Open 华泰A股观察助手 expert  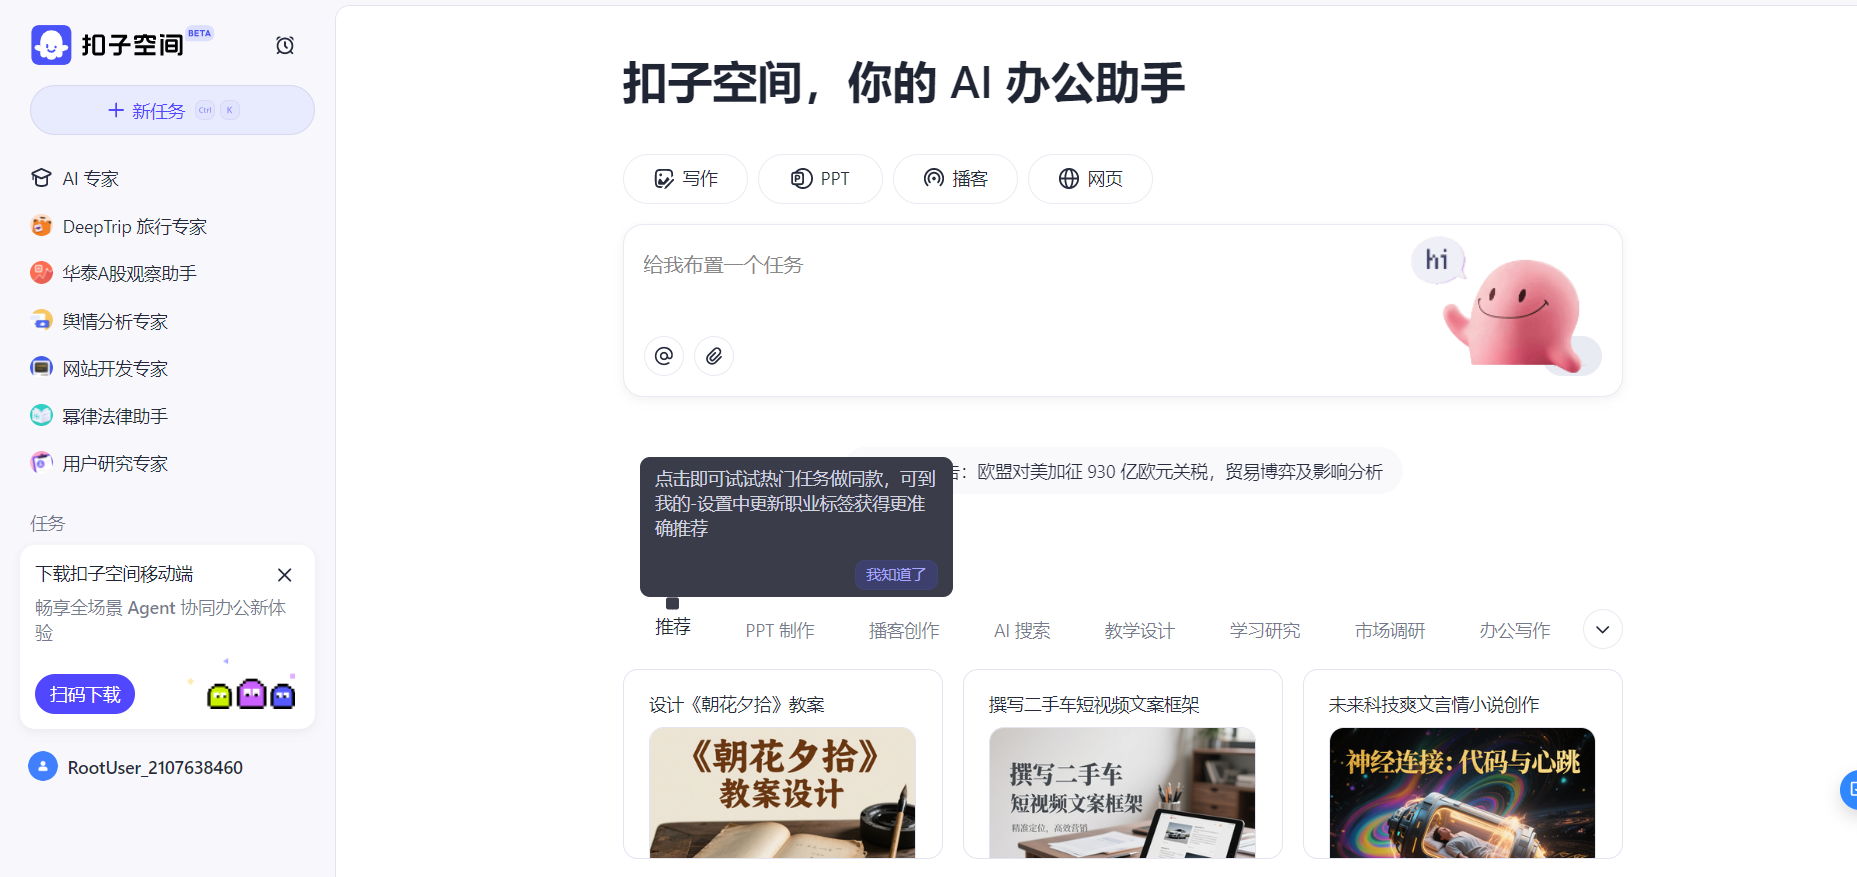point(129,274)
